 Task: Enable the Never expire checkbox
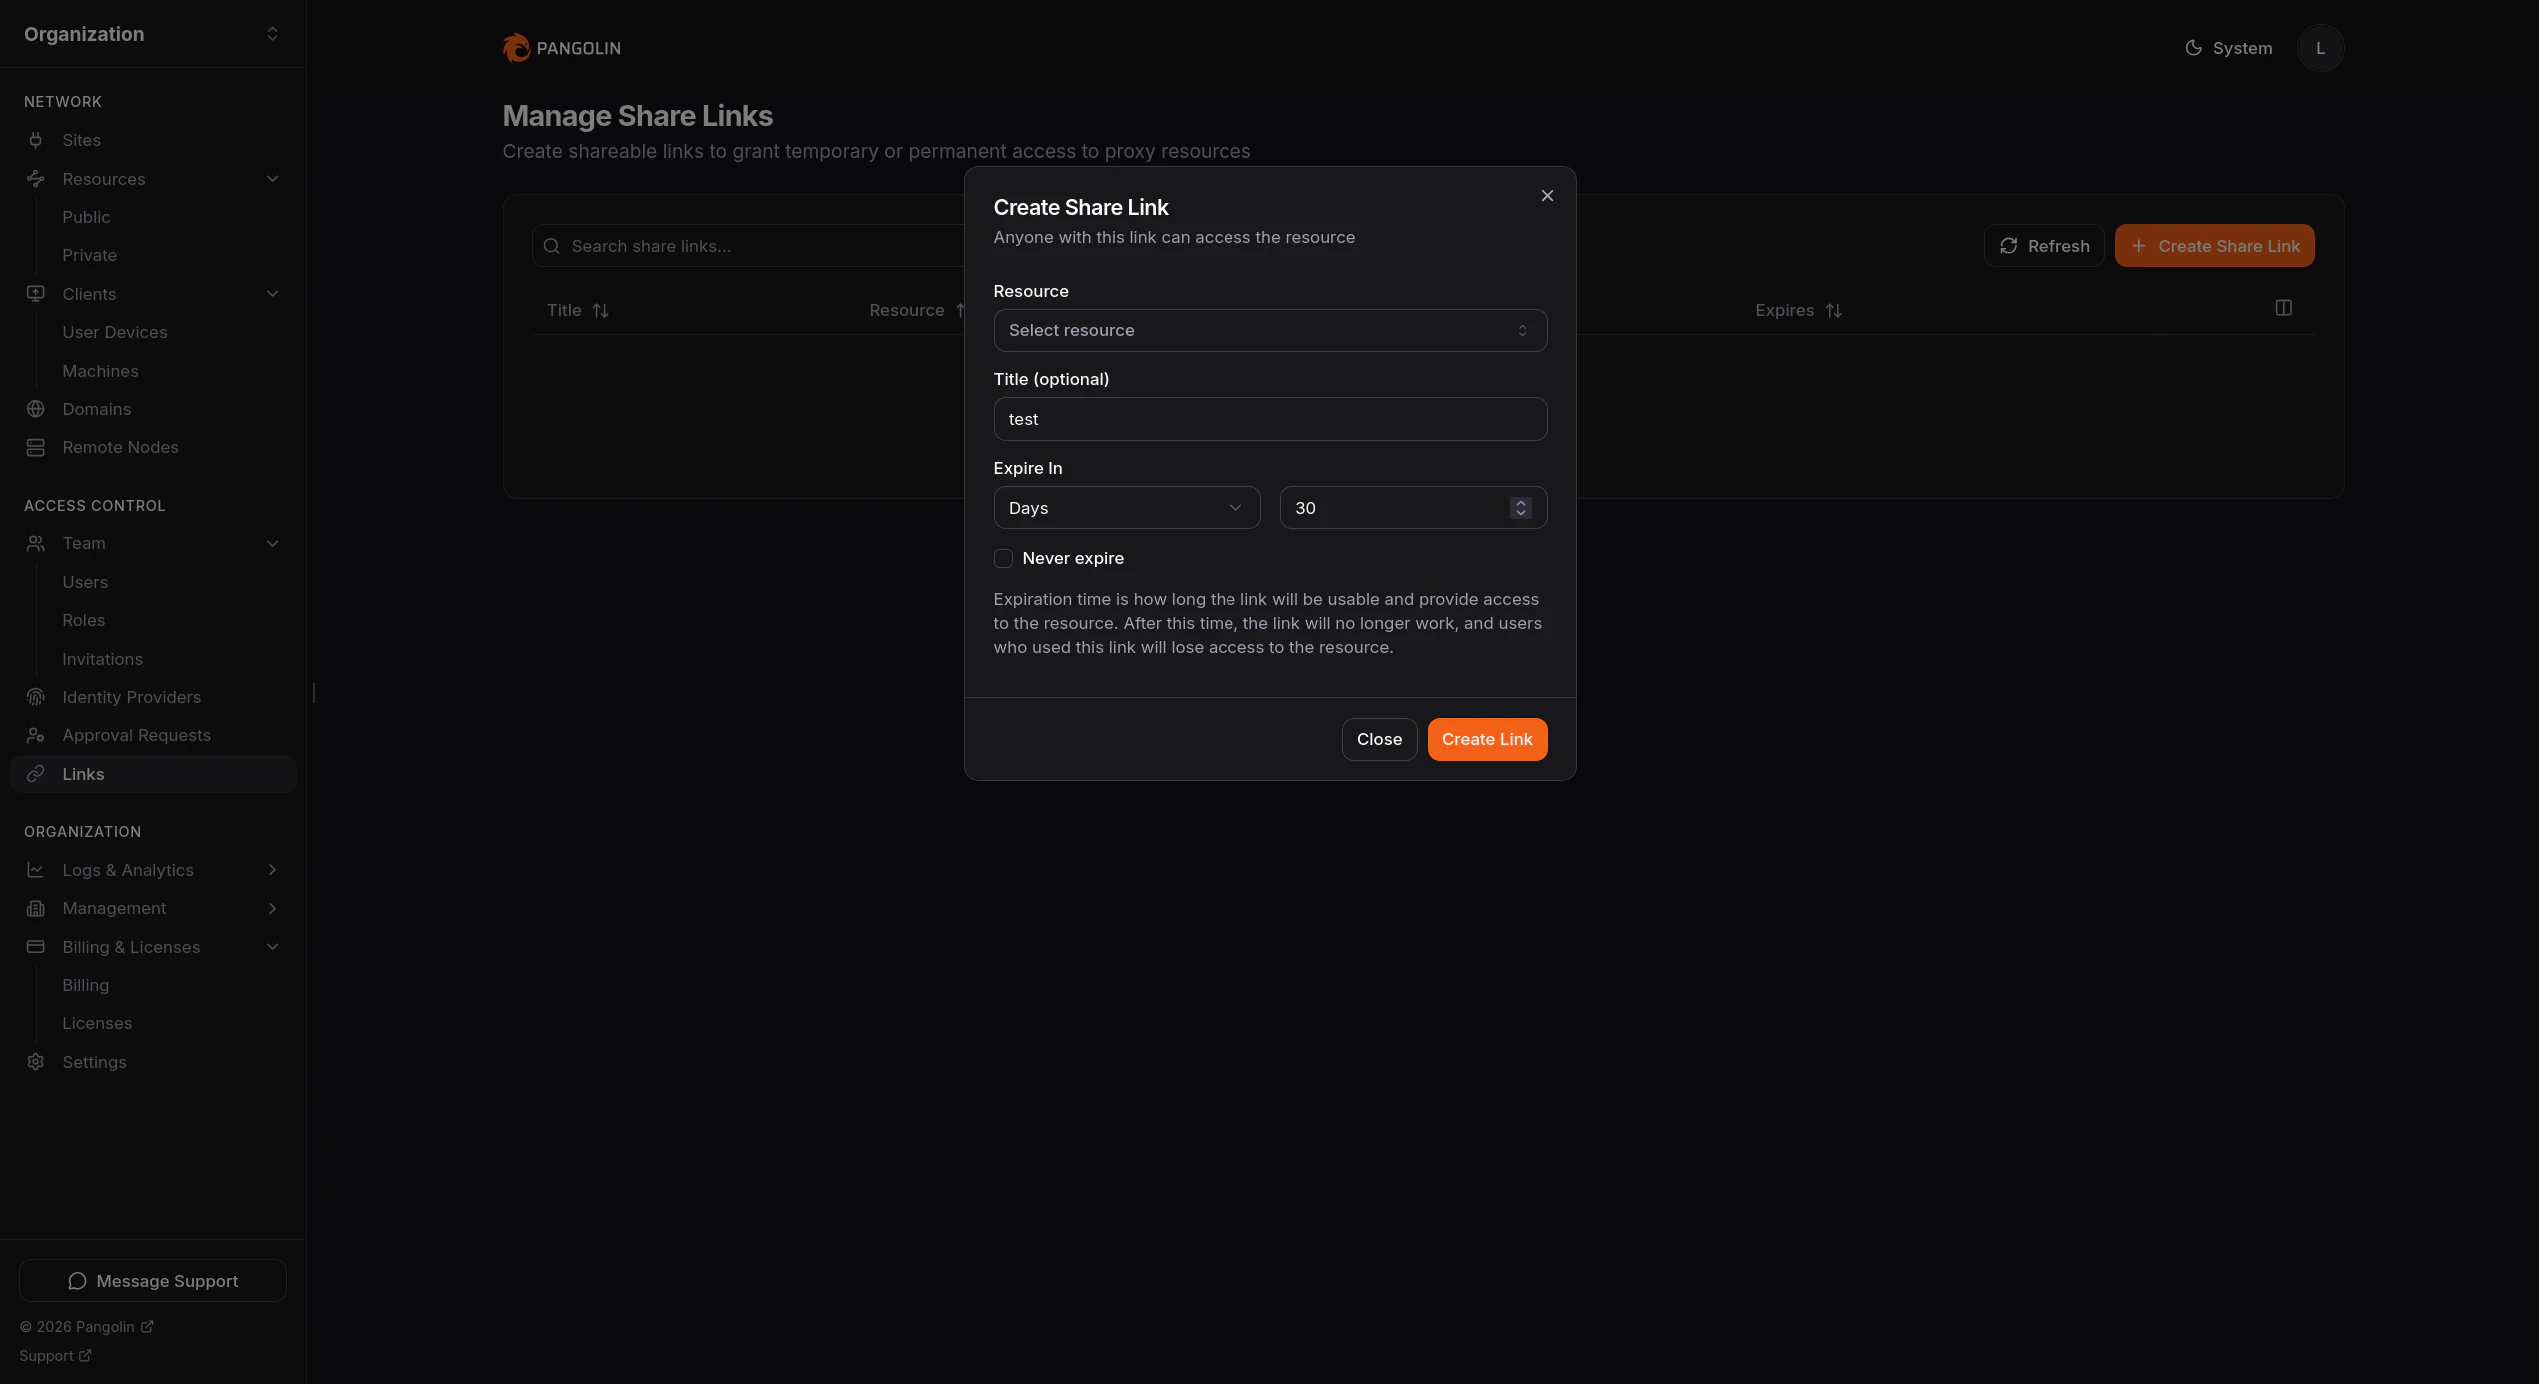1003,558
